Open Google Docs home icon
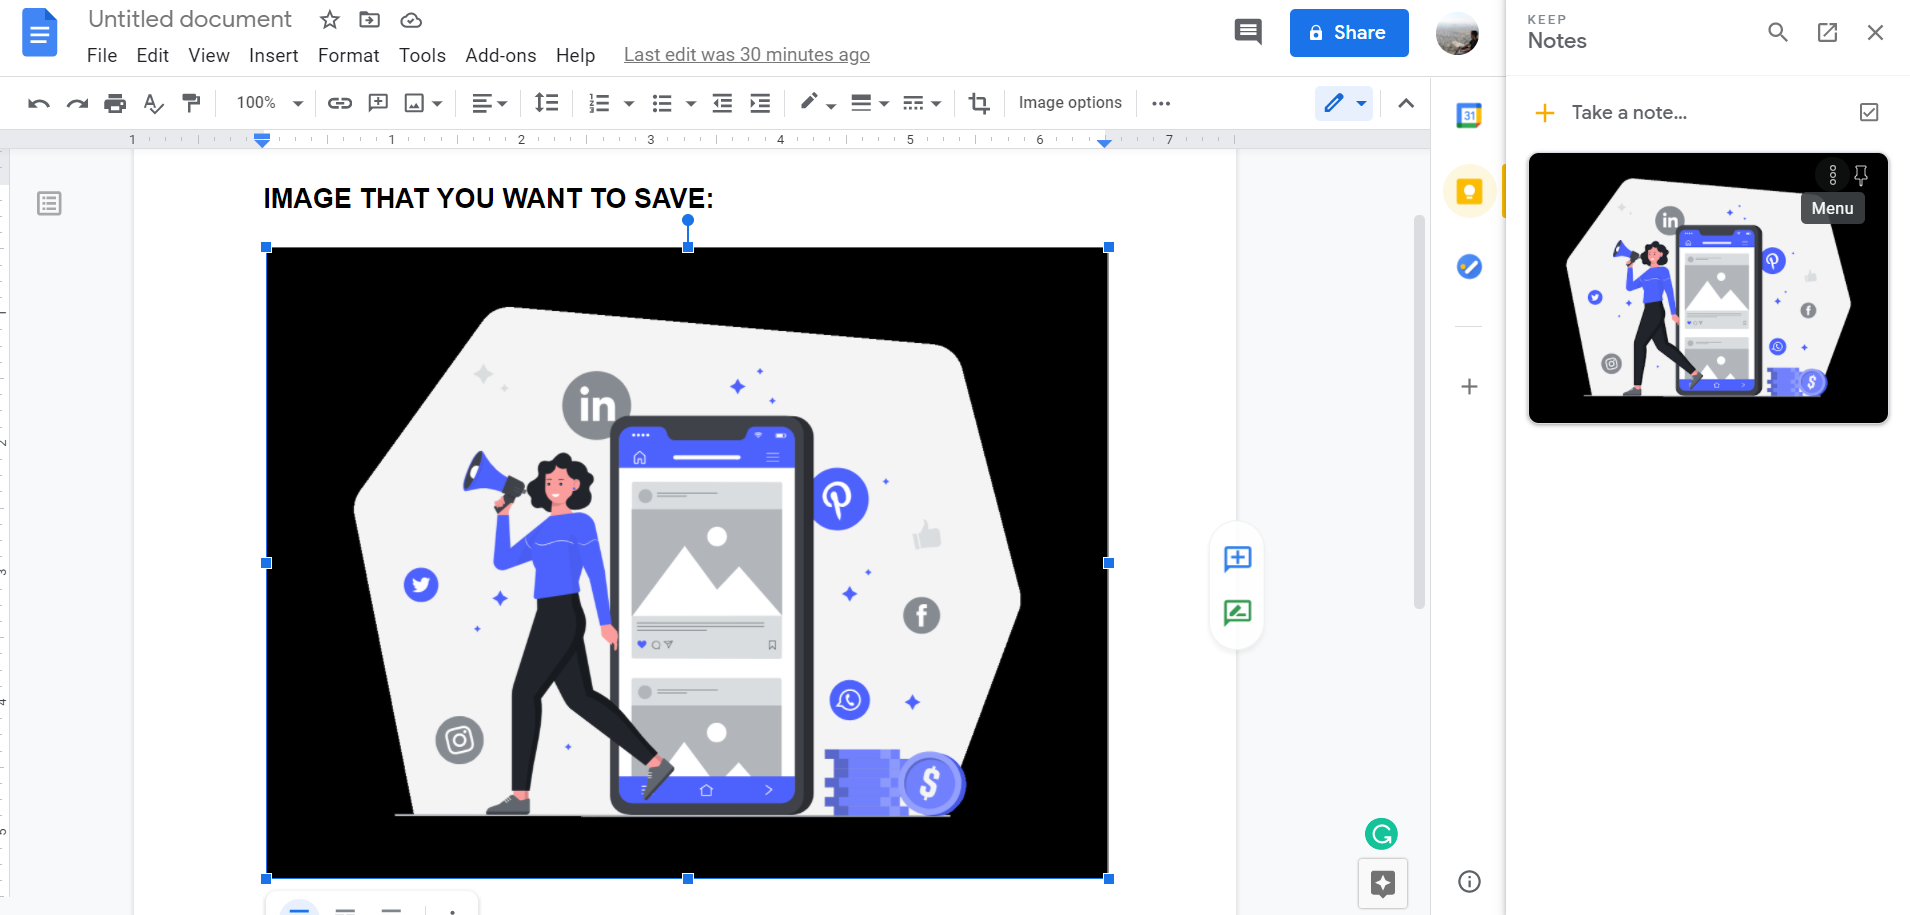This screenshot has width=1910, height=915. (39, 33)
